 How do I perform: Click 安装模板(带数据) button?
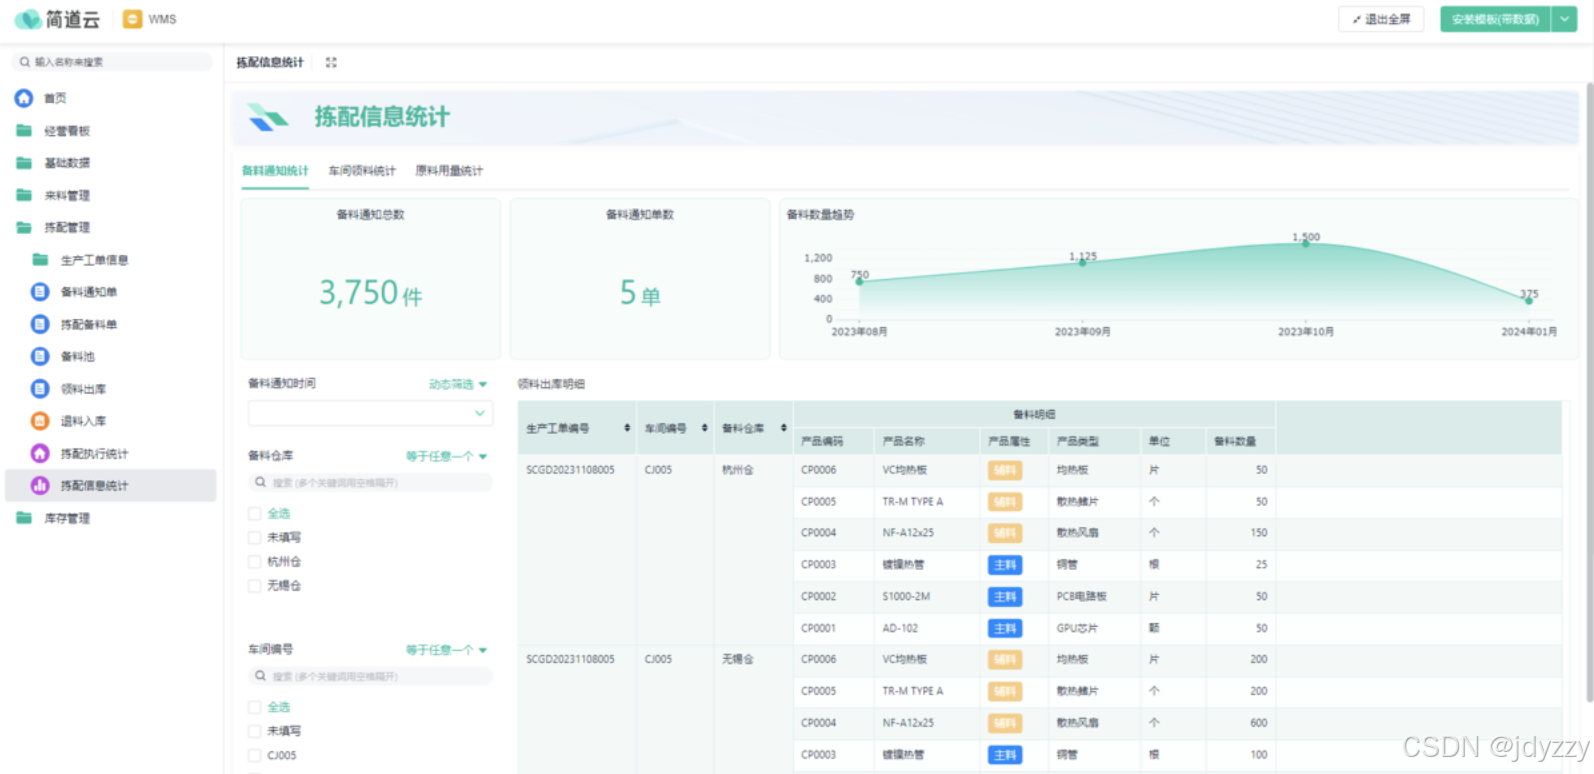[x=1495, y=19]
